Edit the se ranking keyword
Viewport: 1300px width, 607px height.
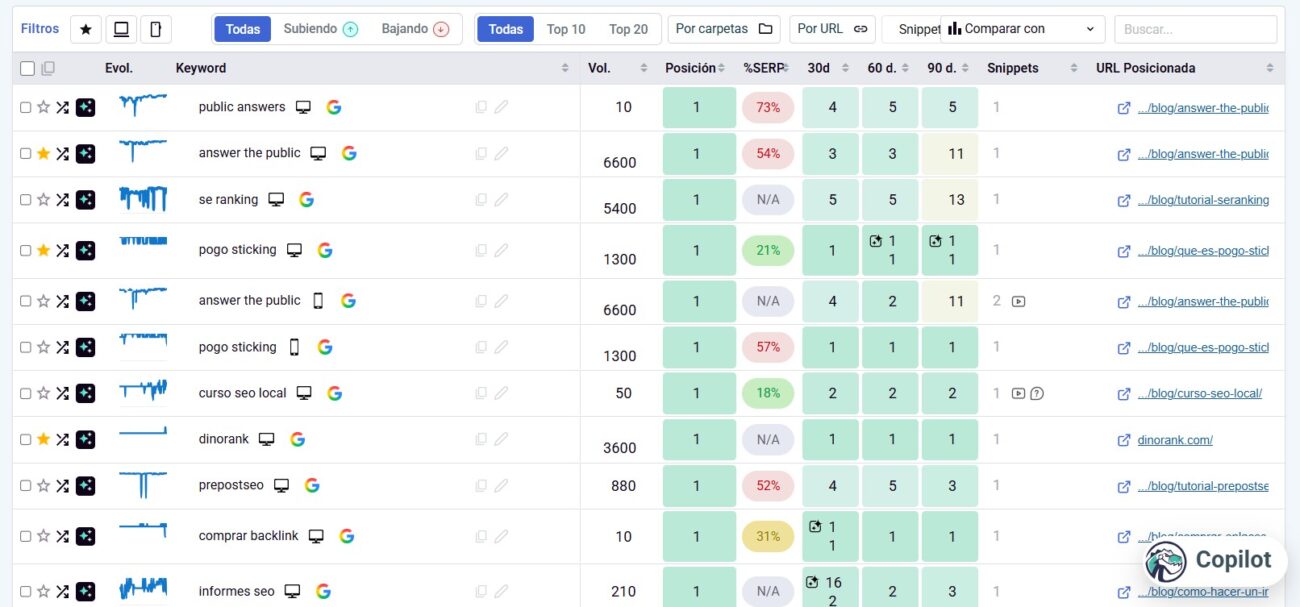click(x=501, y=200)
